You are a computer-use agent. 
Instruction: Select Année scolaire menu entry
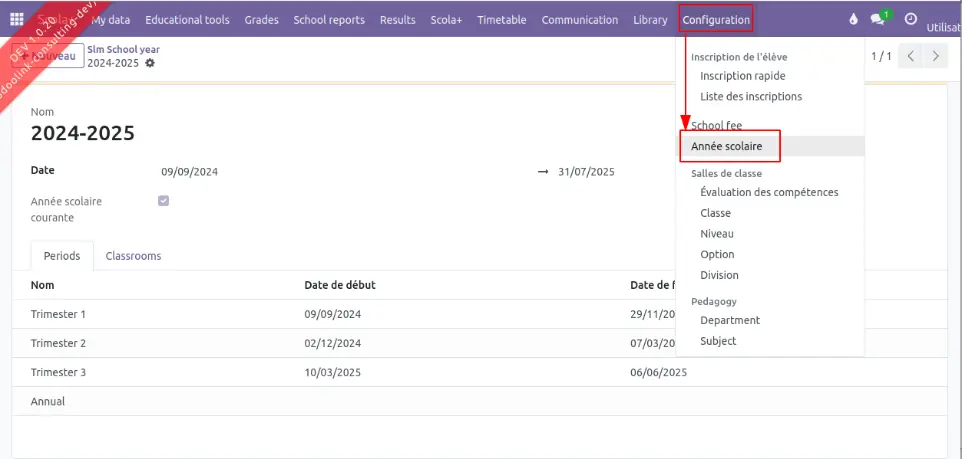tap(727, 146)
